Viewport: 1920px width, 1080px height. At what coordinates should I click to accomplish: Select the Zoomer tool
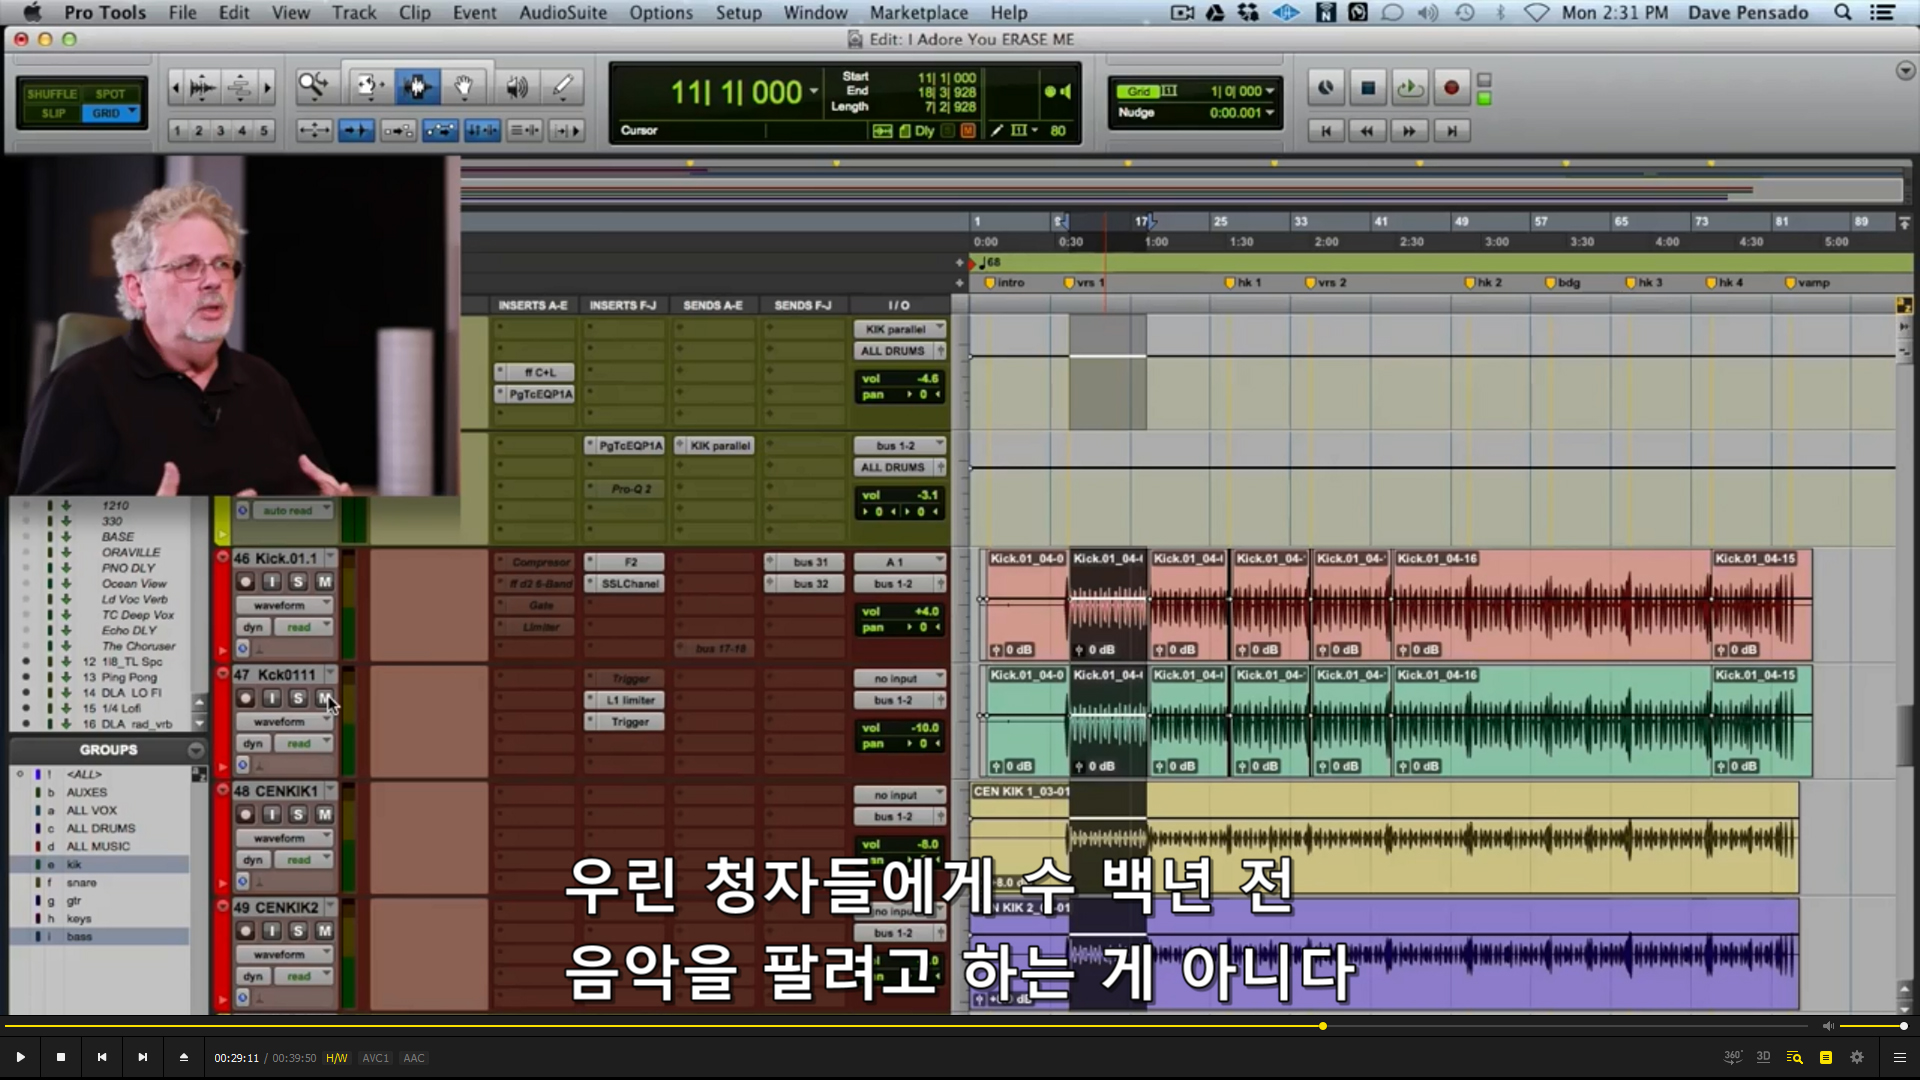pyautogui.click(x=313, y=87)
